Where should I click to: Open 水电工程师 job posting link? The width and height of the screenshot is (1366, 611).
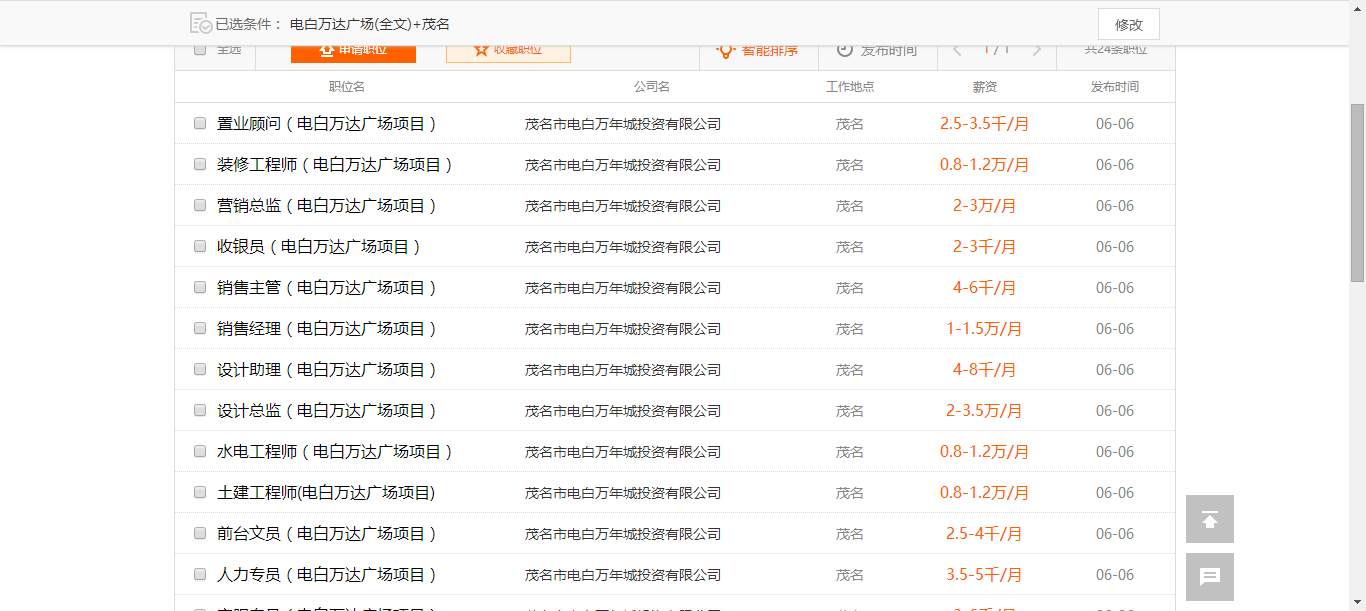tap(335, 452)
